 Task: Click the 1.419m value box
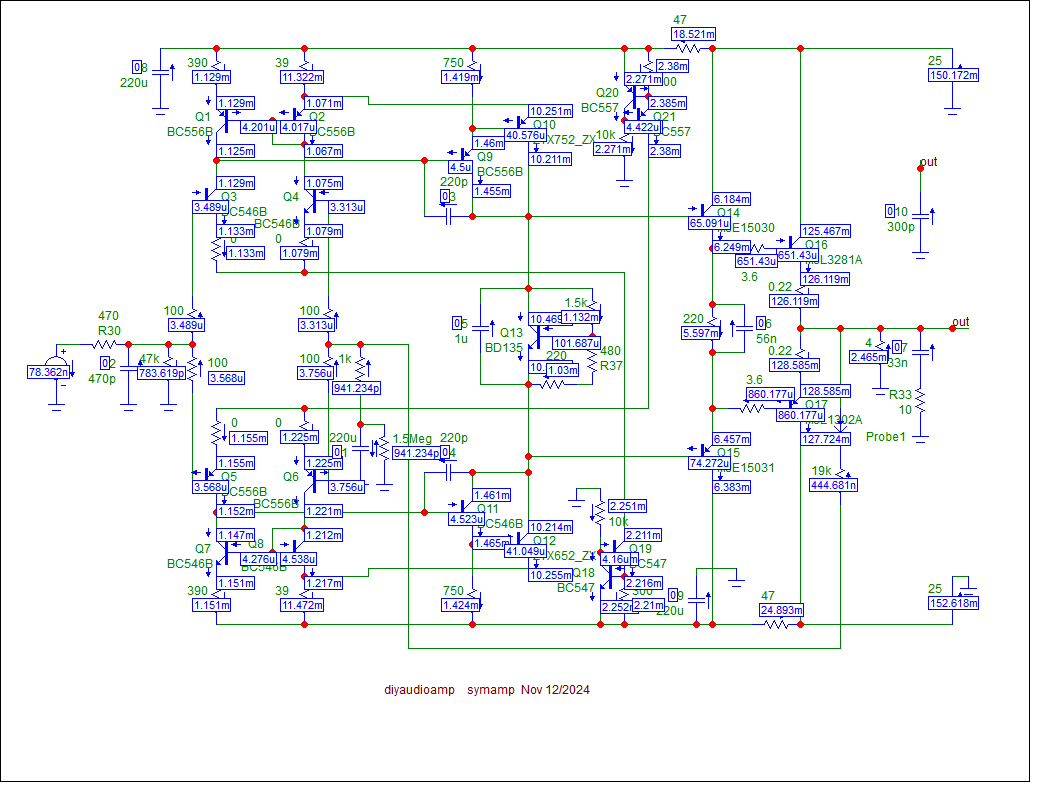point(461,77)
